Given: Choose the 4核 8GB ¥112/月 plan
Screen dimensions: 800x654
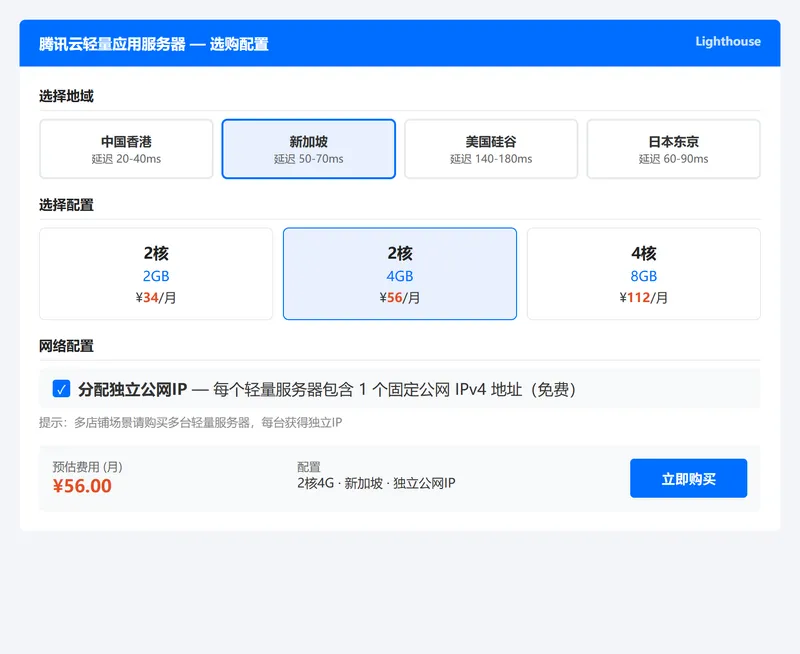Looking at the screenshot, I should [644, 274].
